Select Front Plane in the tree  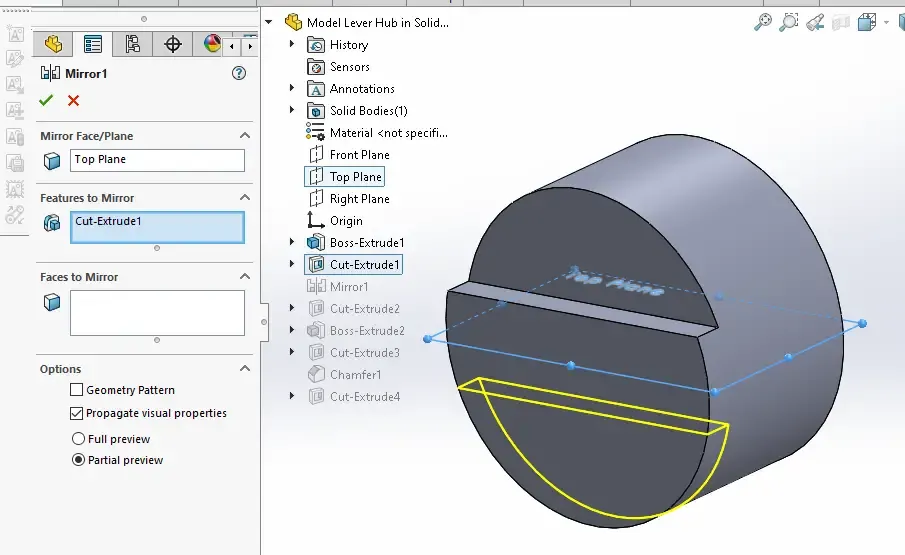coord(360,155)
